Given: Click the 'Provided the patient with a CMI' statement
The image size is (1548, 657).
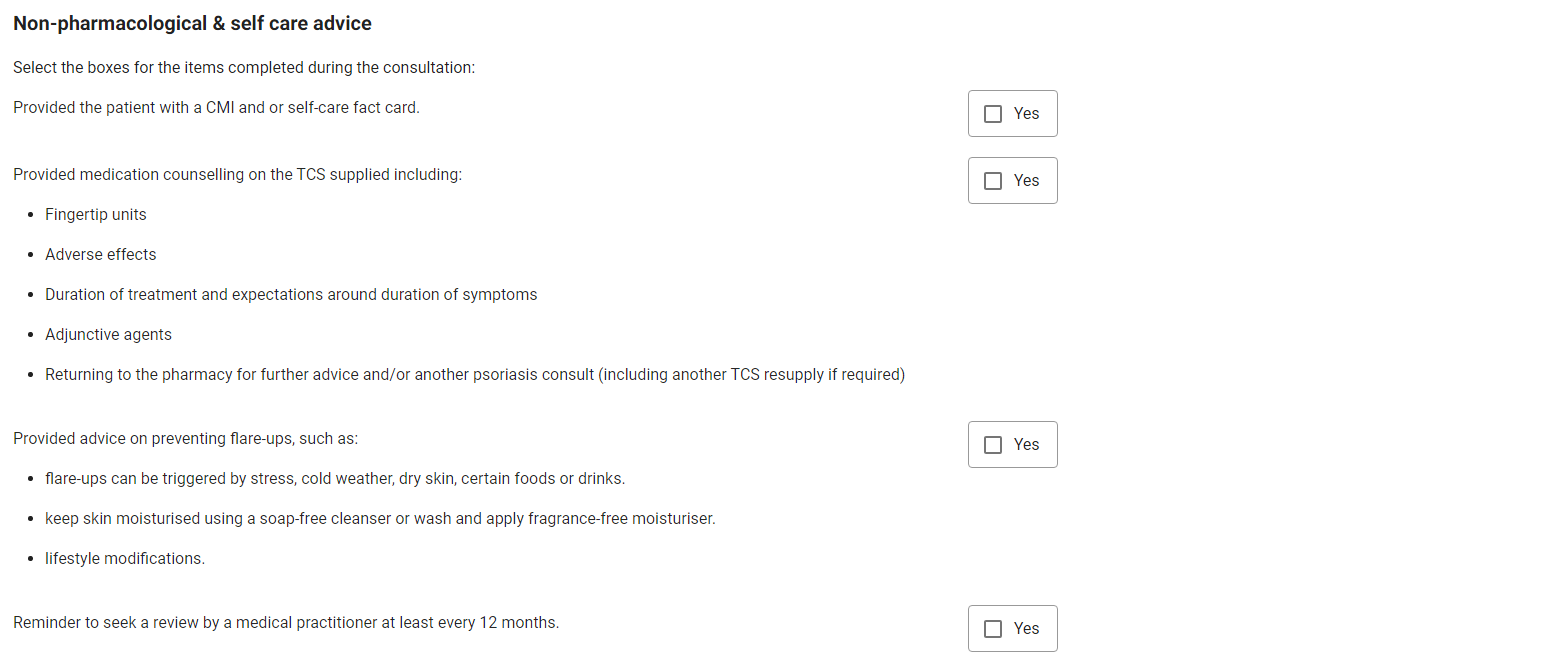Looking at the screenshot, I should (x=216, y=108).
